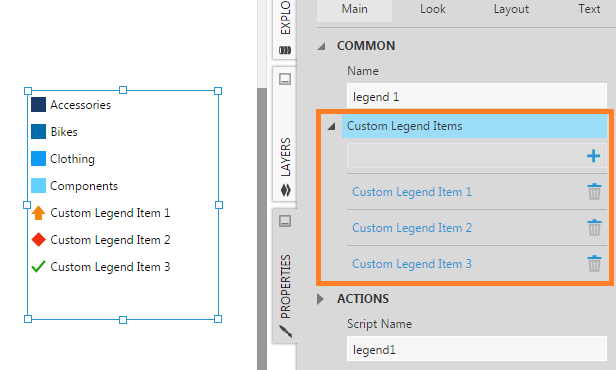
Task: Click the Properties panel brush icon
Action: tap(286, 332)
